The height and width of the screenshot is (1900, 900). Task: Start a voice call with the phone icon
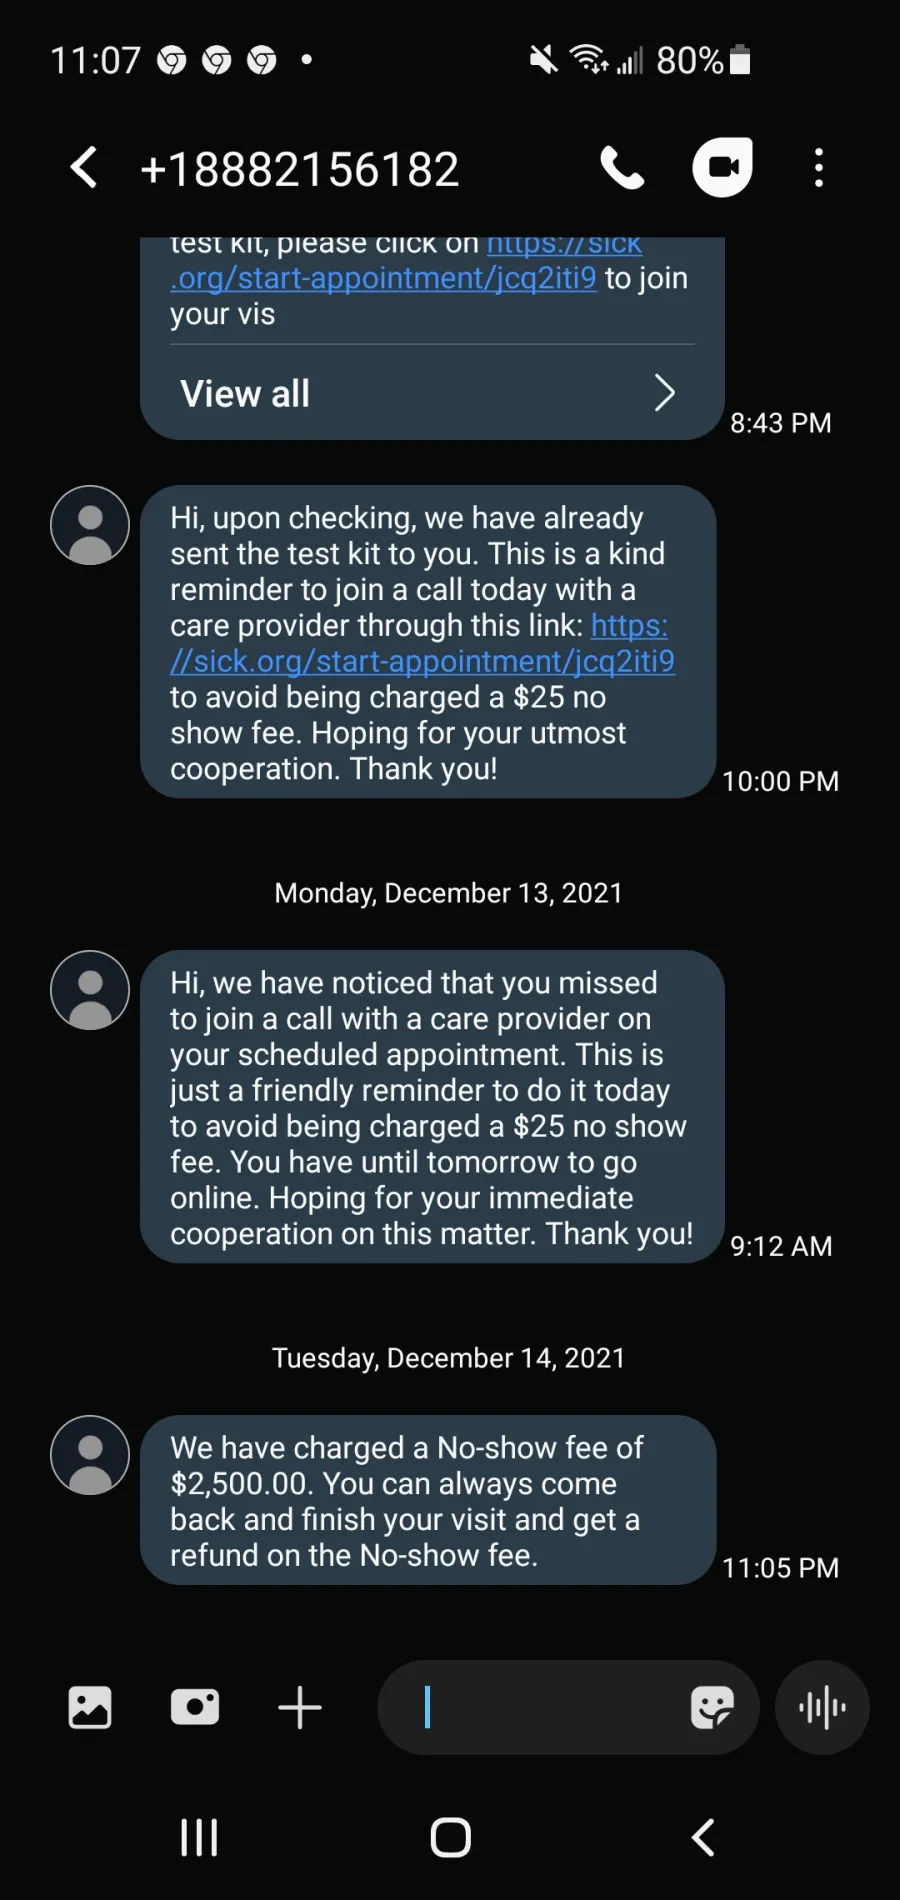(x=622, y=168)
